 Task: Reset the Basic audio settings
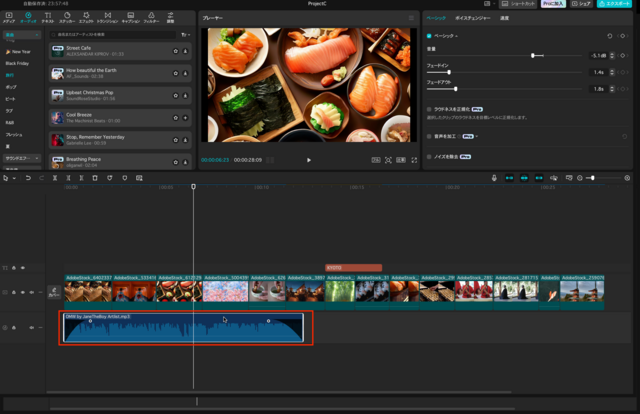[609, 36]
